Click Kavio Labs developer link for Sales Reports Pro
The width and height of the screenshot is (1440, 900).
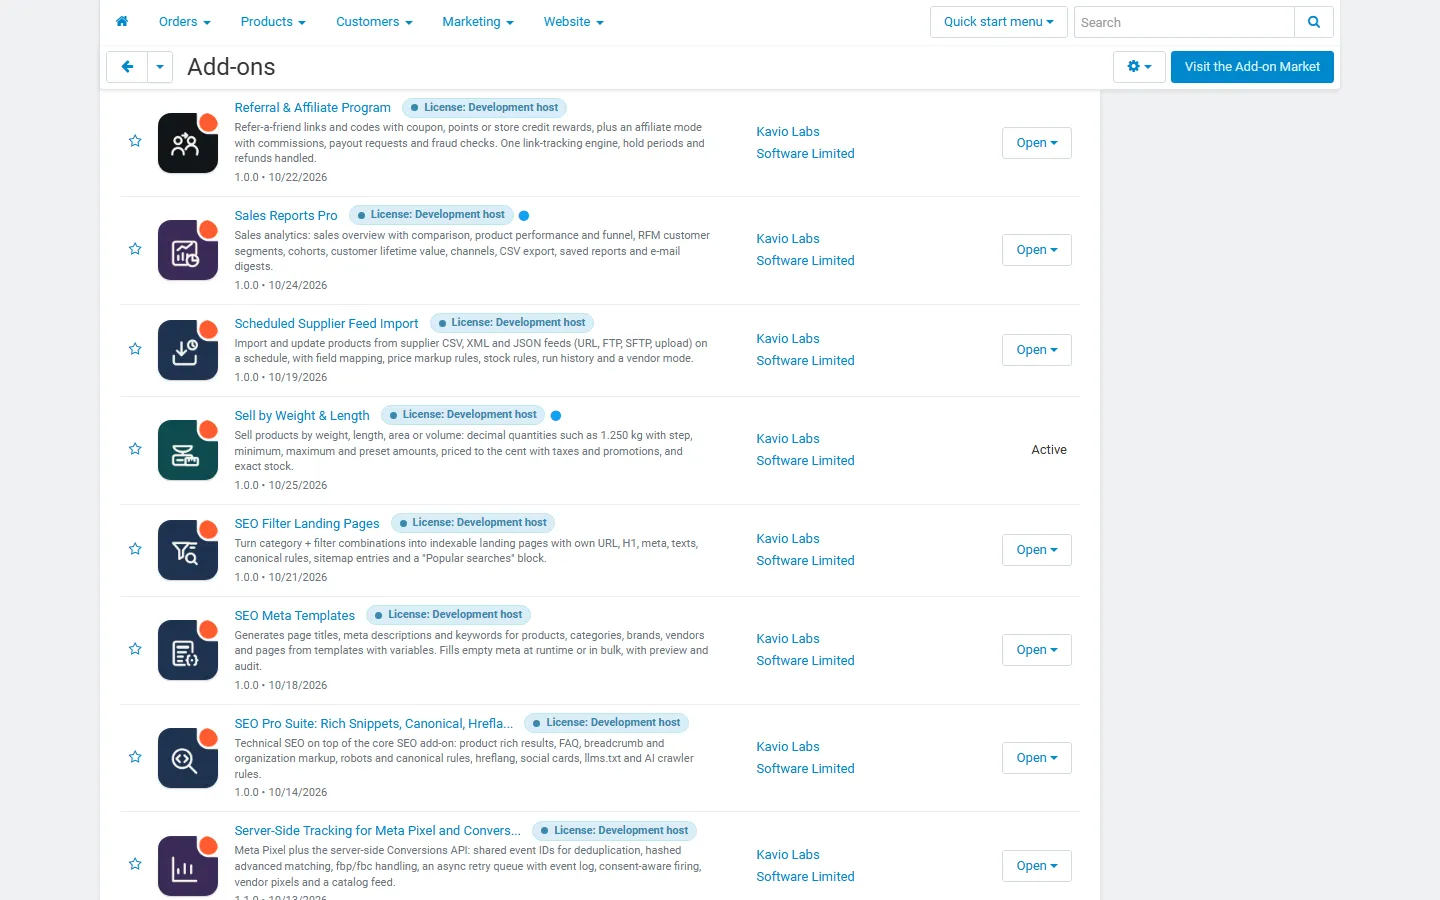click(805, 250)
